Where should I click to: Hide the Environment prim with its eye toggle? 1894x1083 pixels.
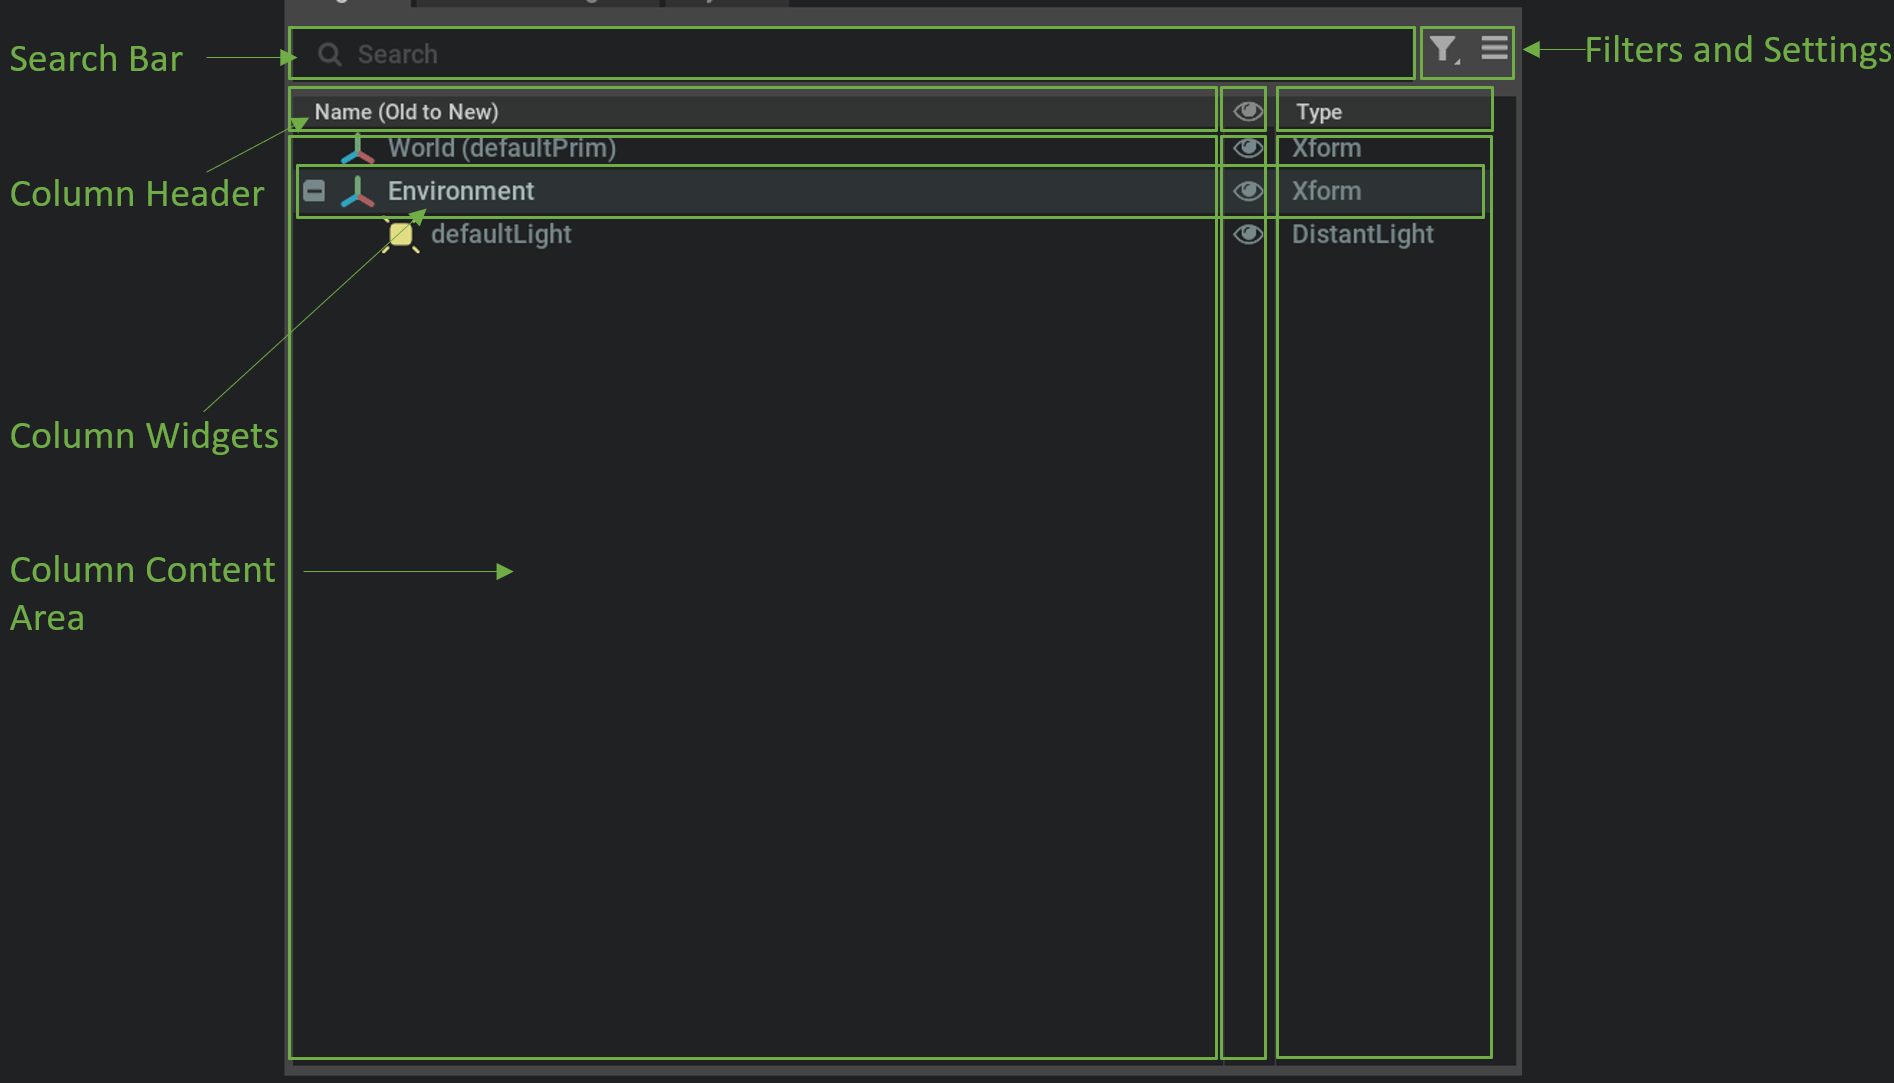click(1247, 191)
